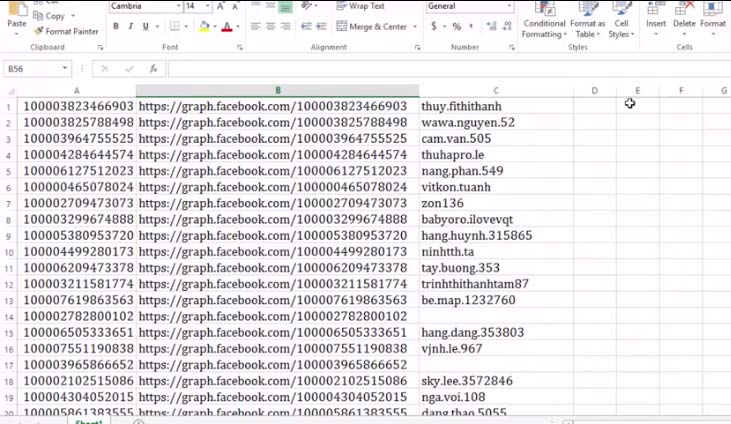
Task: Activate the Format Painter tool
Action: pos(66,31)
